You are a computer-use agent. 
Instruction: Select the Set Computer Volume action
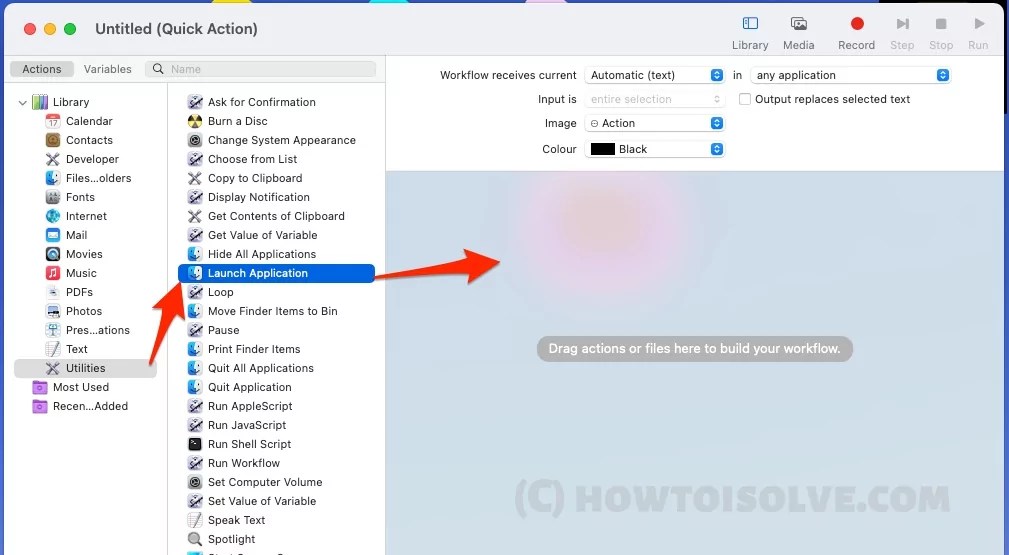pyautogui.click(x=264, y=482)
